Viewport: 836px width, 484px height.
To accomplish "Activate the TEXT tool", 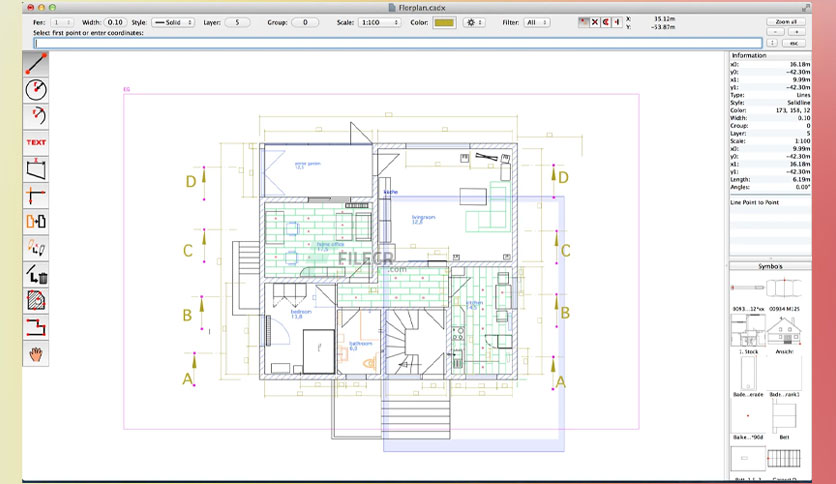I will (x=36, y=142).
